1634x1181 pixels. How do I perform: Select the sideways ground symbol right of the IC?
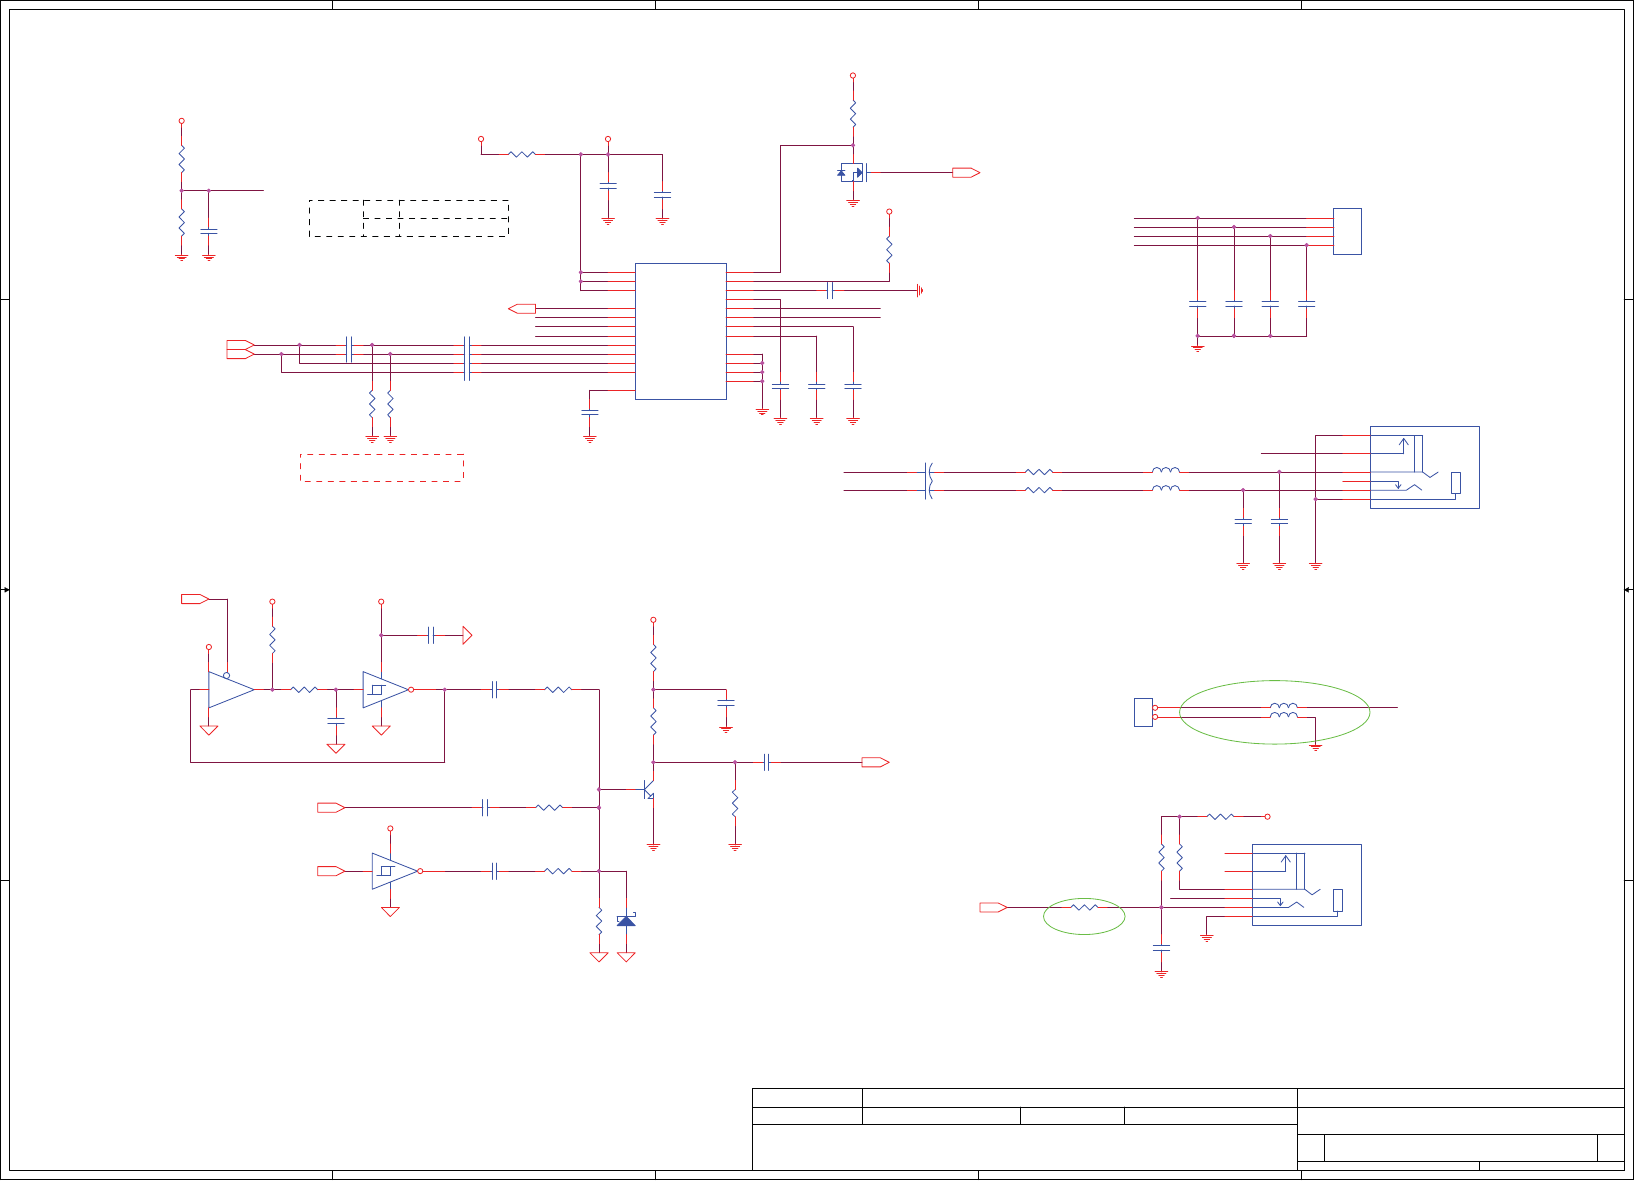pyautogui.click(x=920, y=290)
